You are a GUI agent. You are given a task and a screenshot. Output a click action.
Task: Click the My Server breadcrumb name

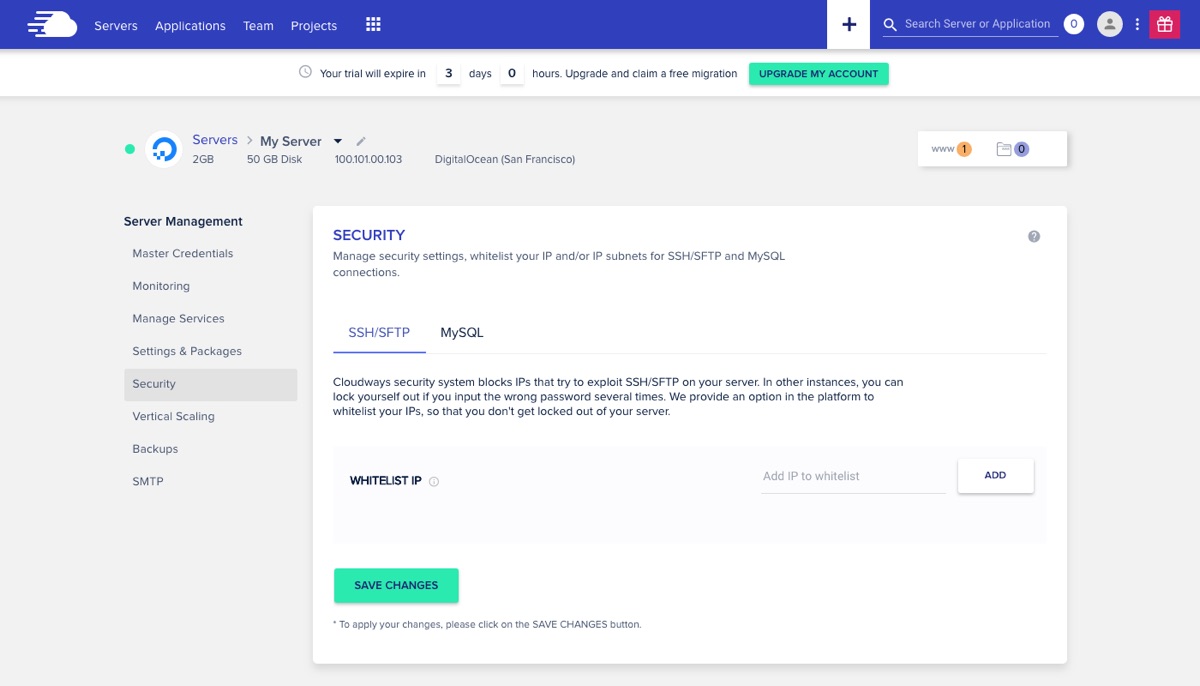[x=291, y=141]
